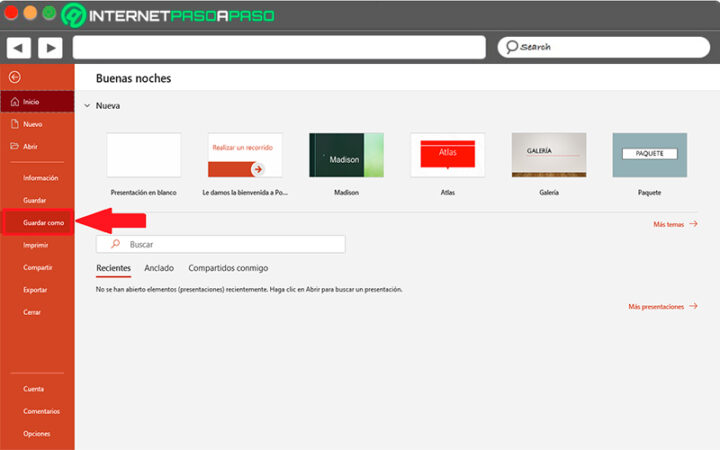Click the browser back navigation button
This screenshot has height=450, width=720.
click(x=19, y=47)
